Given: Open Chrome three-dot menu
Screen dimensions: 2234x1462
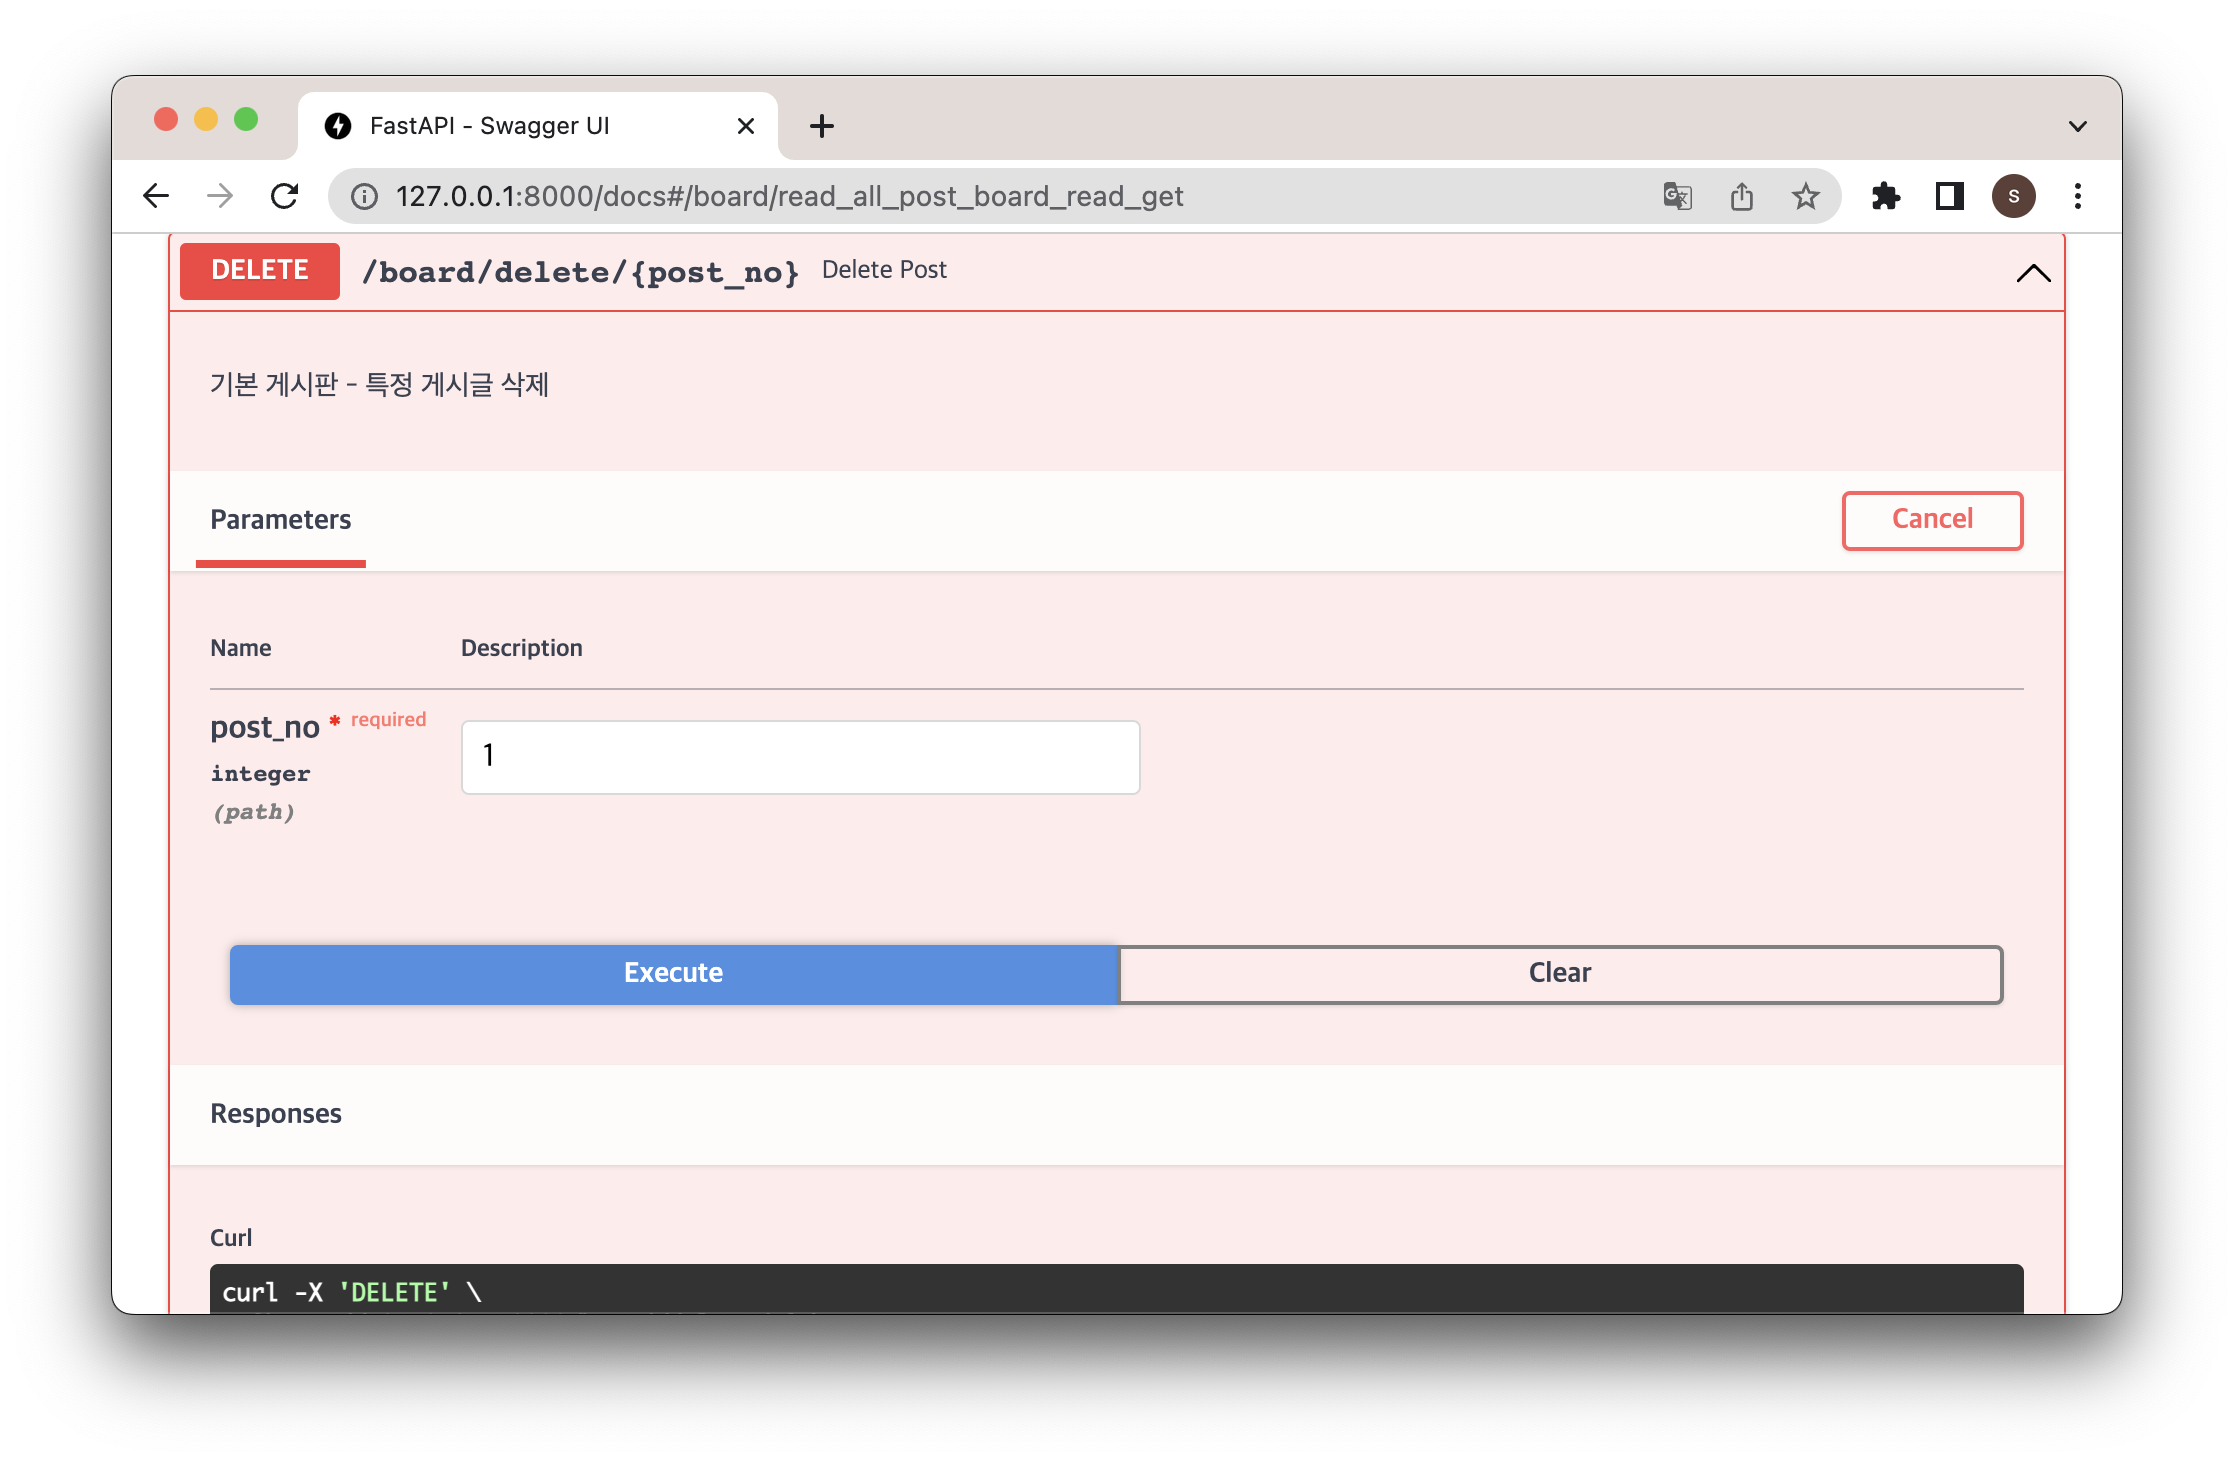Looking at the screenshot, I should click(2077, 196).
